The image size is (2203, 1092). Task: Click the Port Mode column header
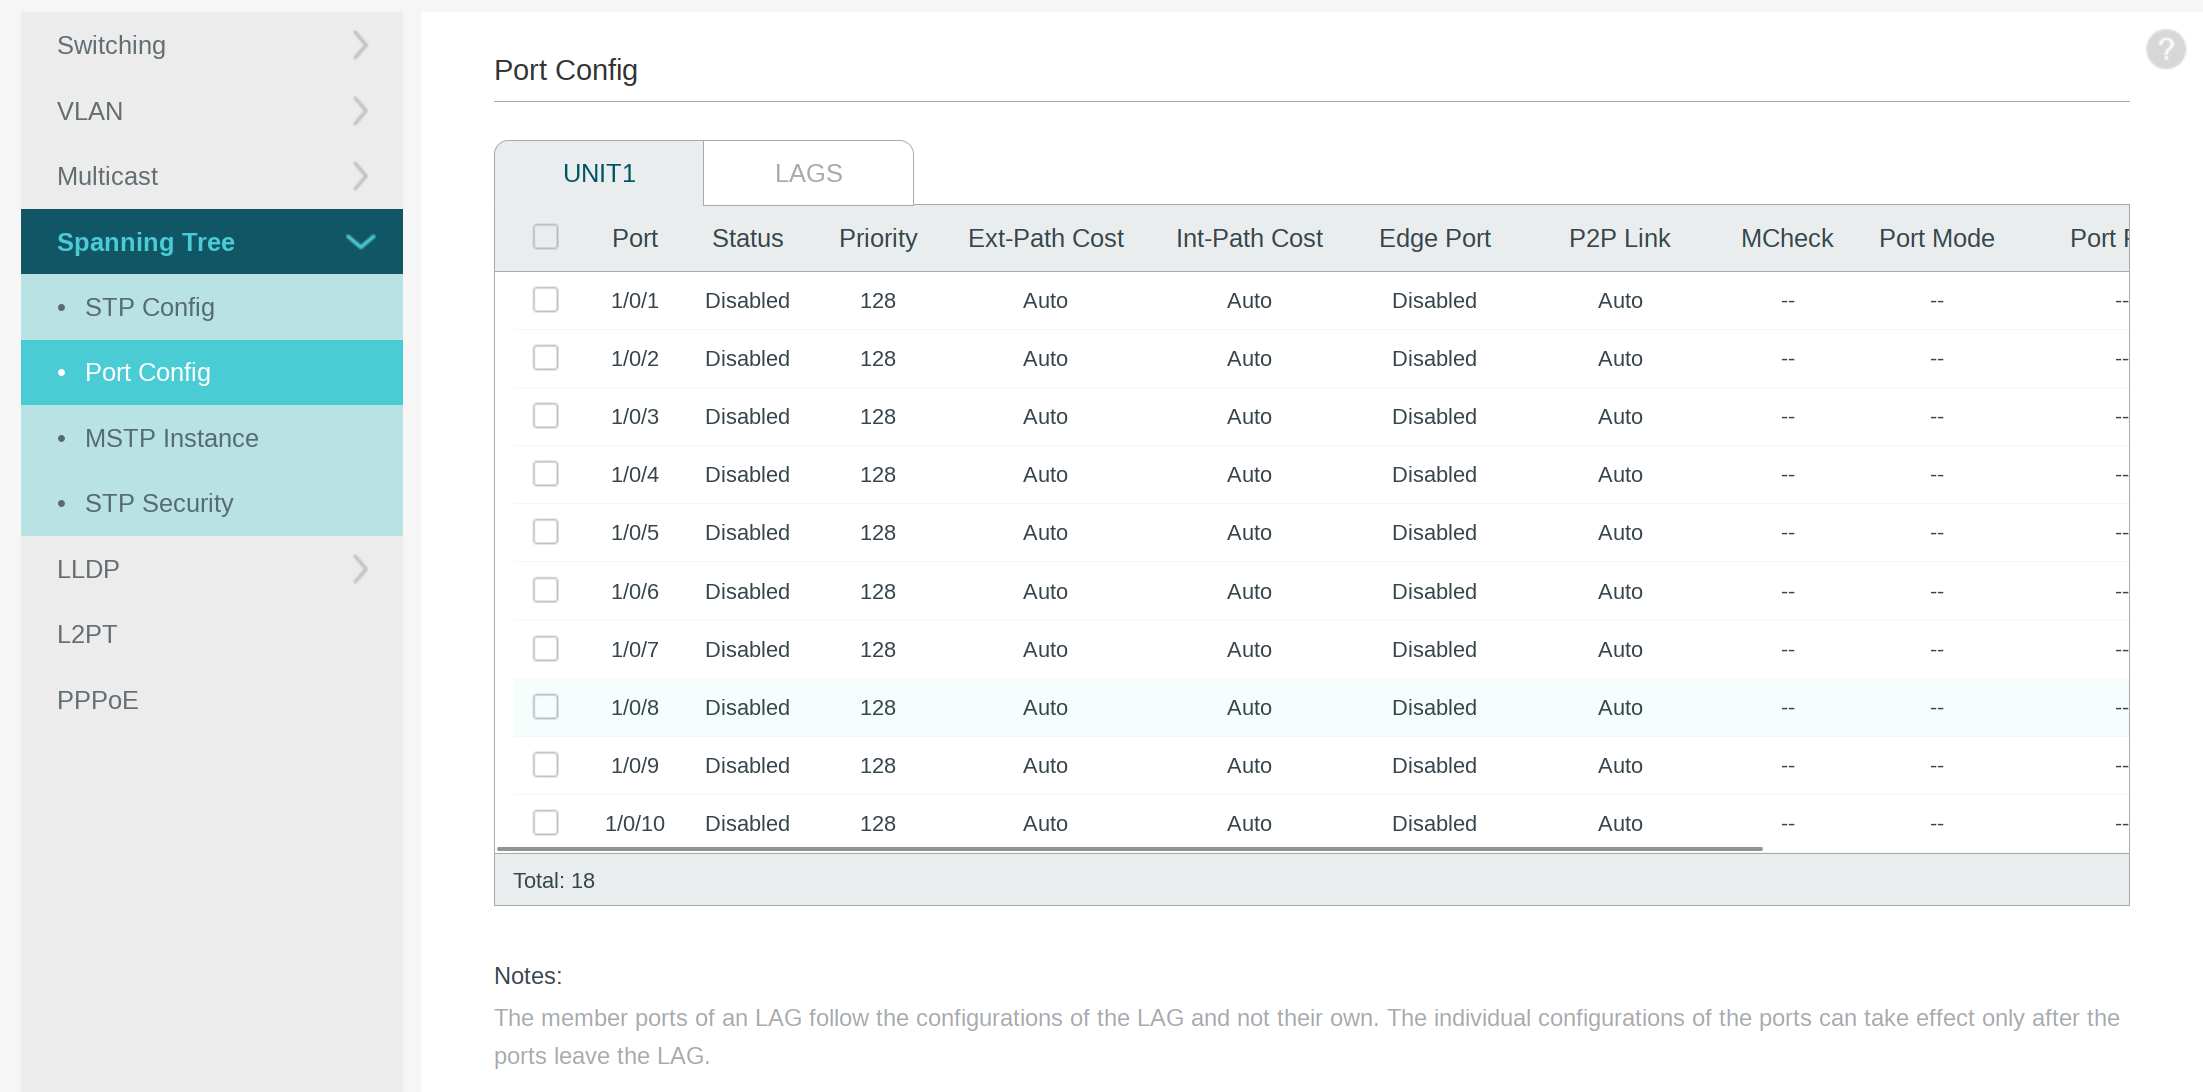[x=1936, y=238]
